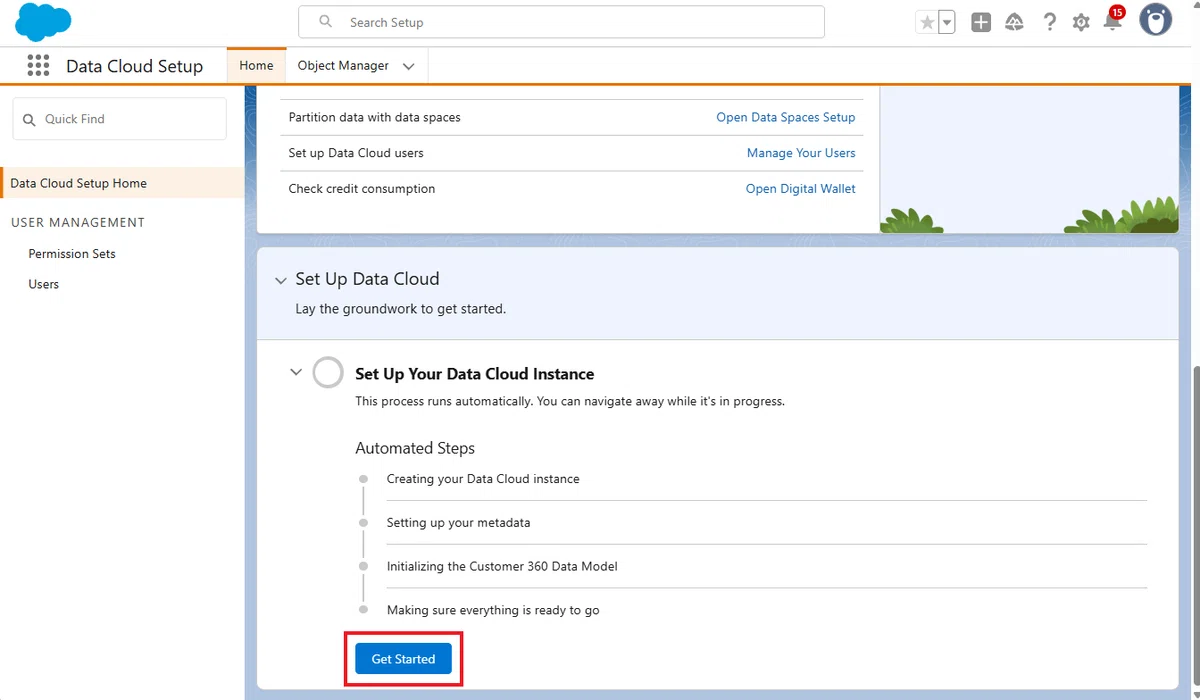Click the Manage Your Users link
The width and height of the screenshot is (1200, 700).
point(801,153)
